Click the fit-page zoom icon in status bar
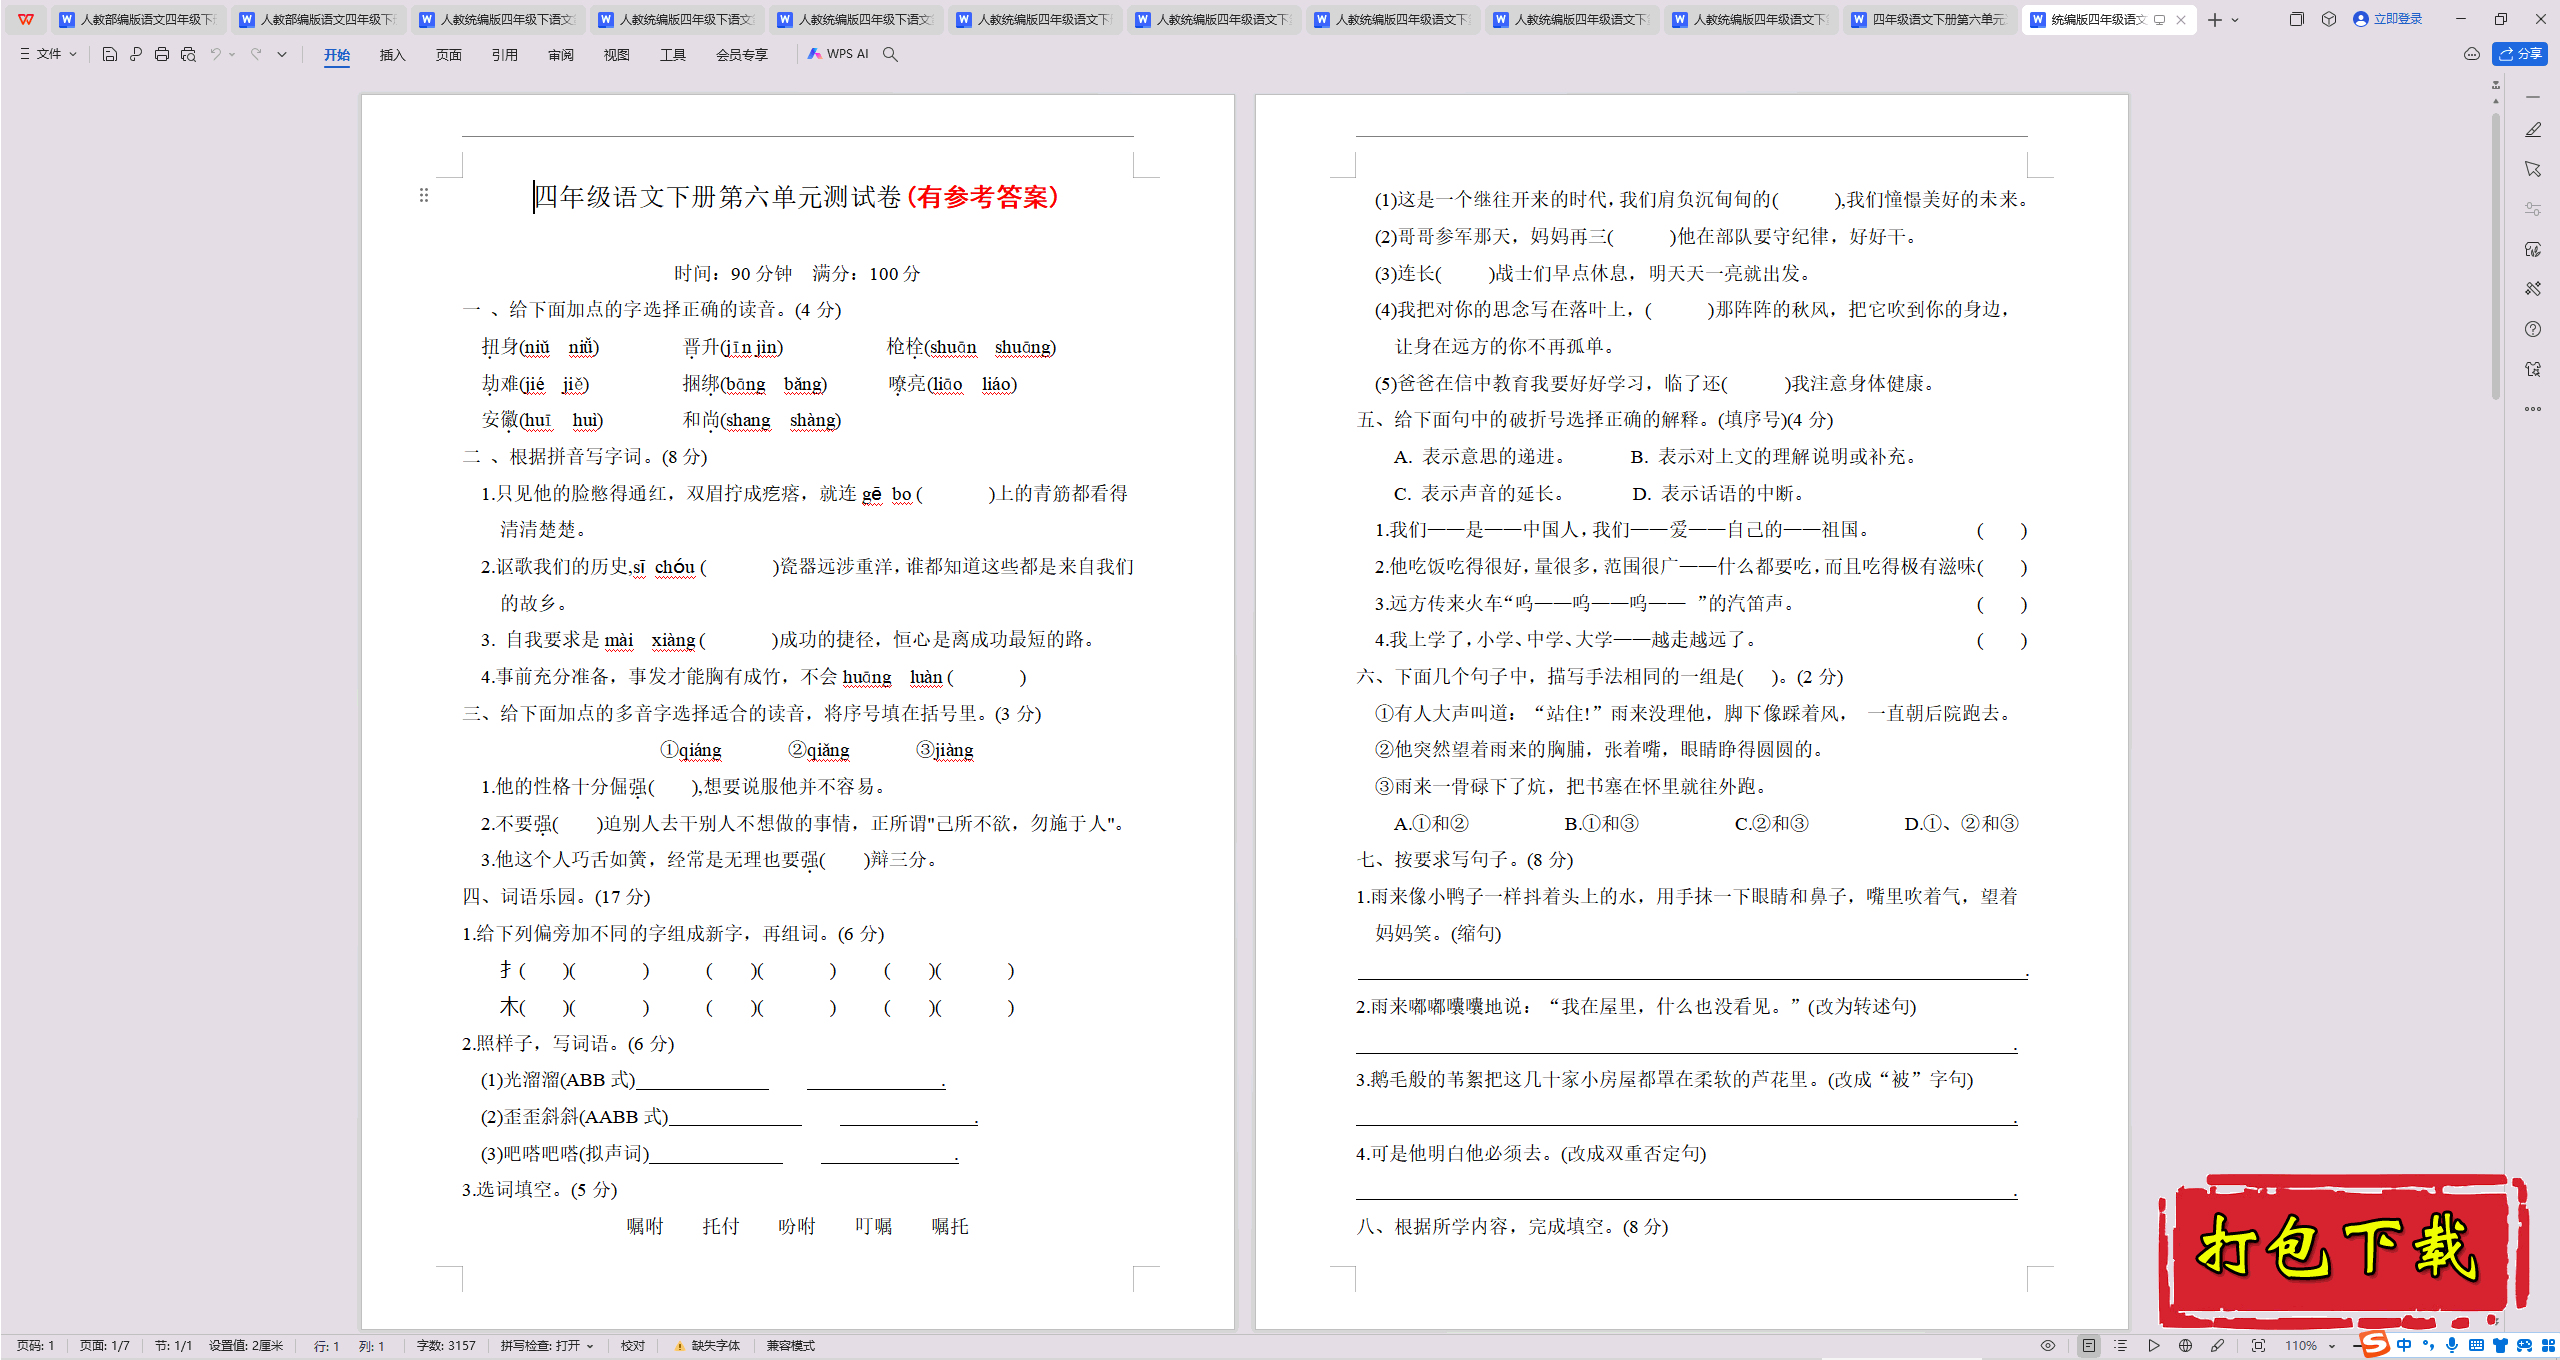Viewport: 2560px width, 1360px height. [x=2258, y=1346]
